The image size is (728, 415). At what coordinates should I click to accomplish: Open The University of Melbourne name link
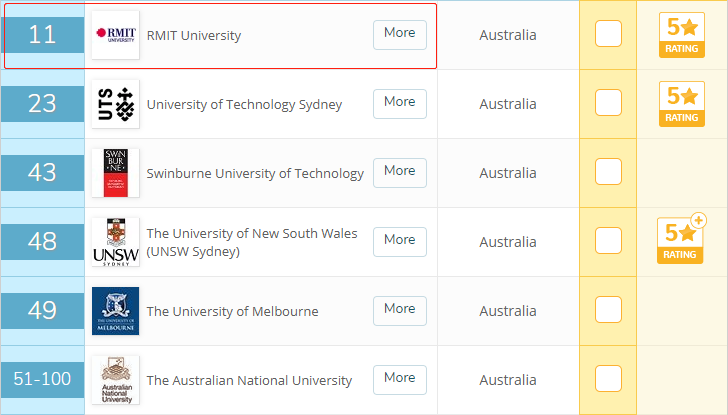click(233, 311)
